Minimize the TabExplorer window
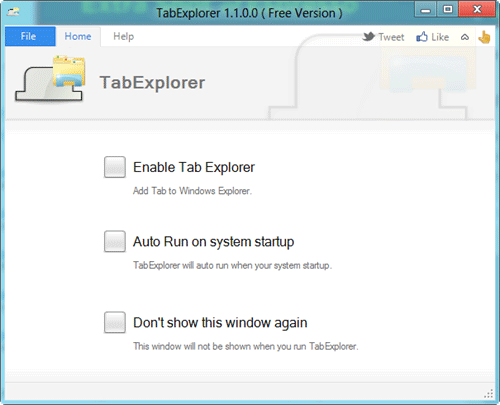Viewport: 500px width, 405px height. point(425,9)
